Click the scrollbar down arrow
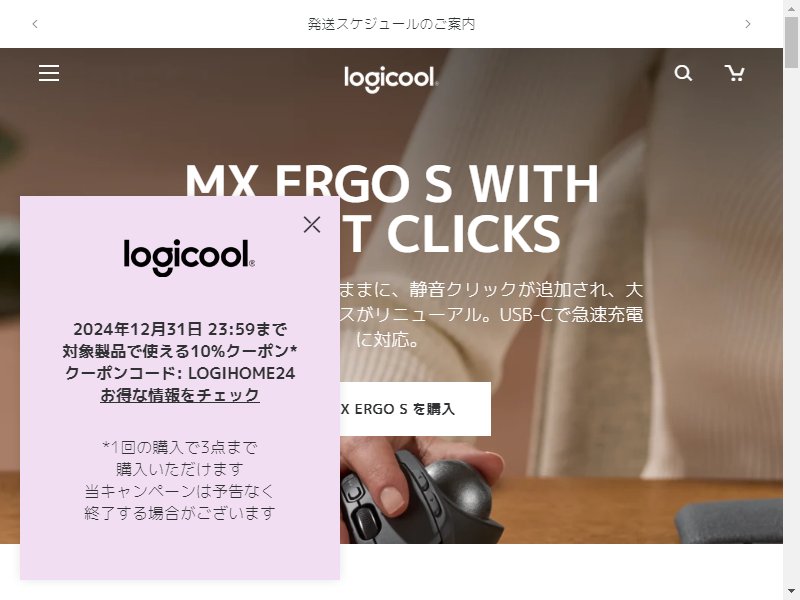800x600 pixels. (x=792, y=593)
